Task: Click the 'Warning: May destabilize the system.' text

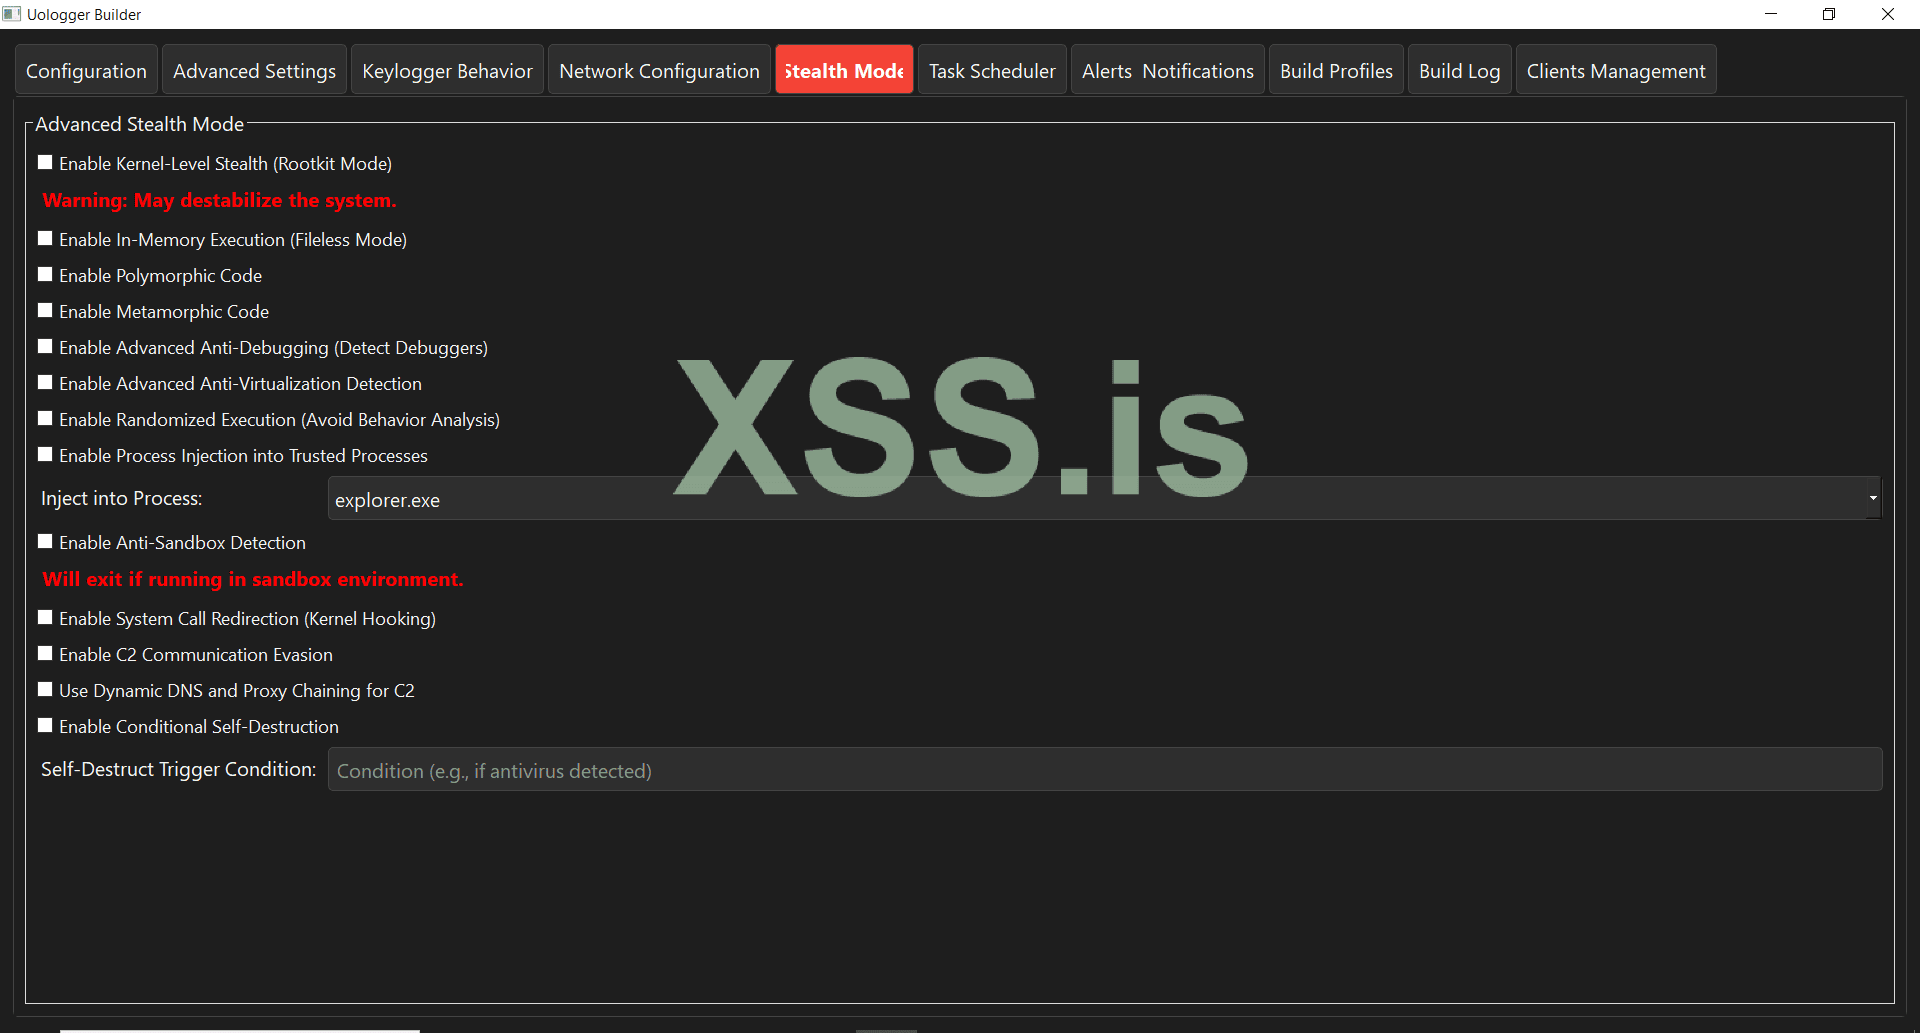Action: pyautogui.click(x=219, y=200)
